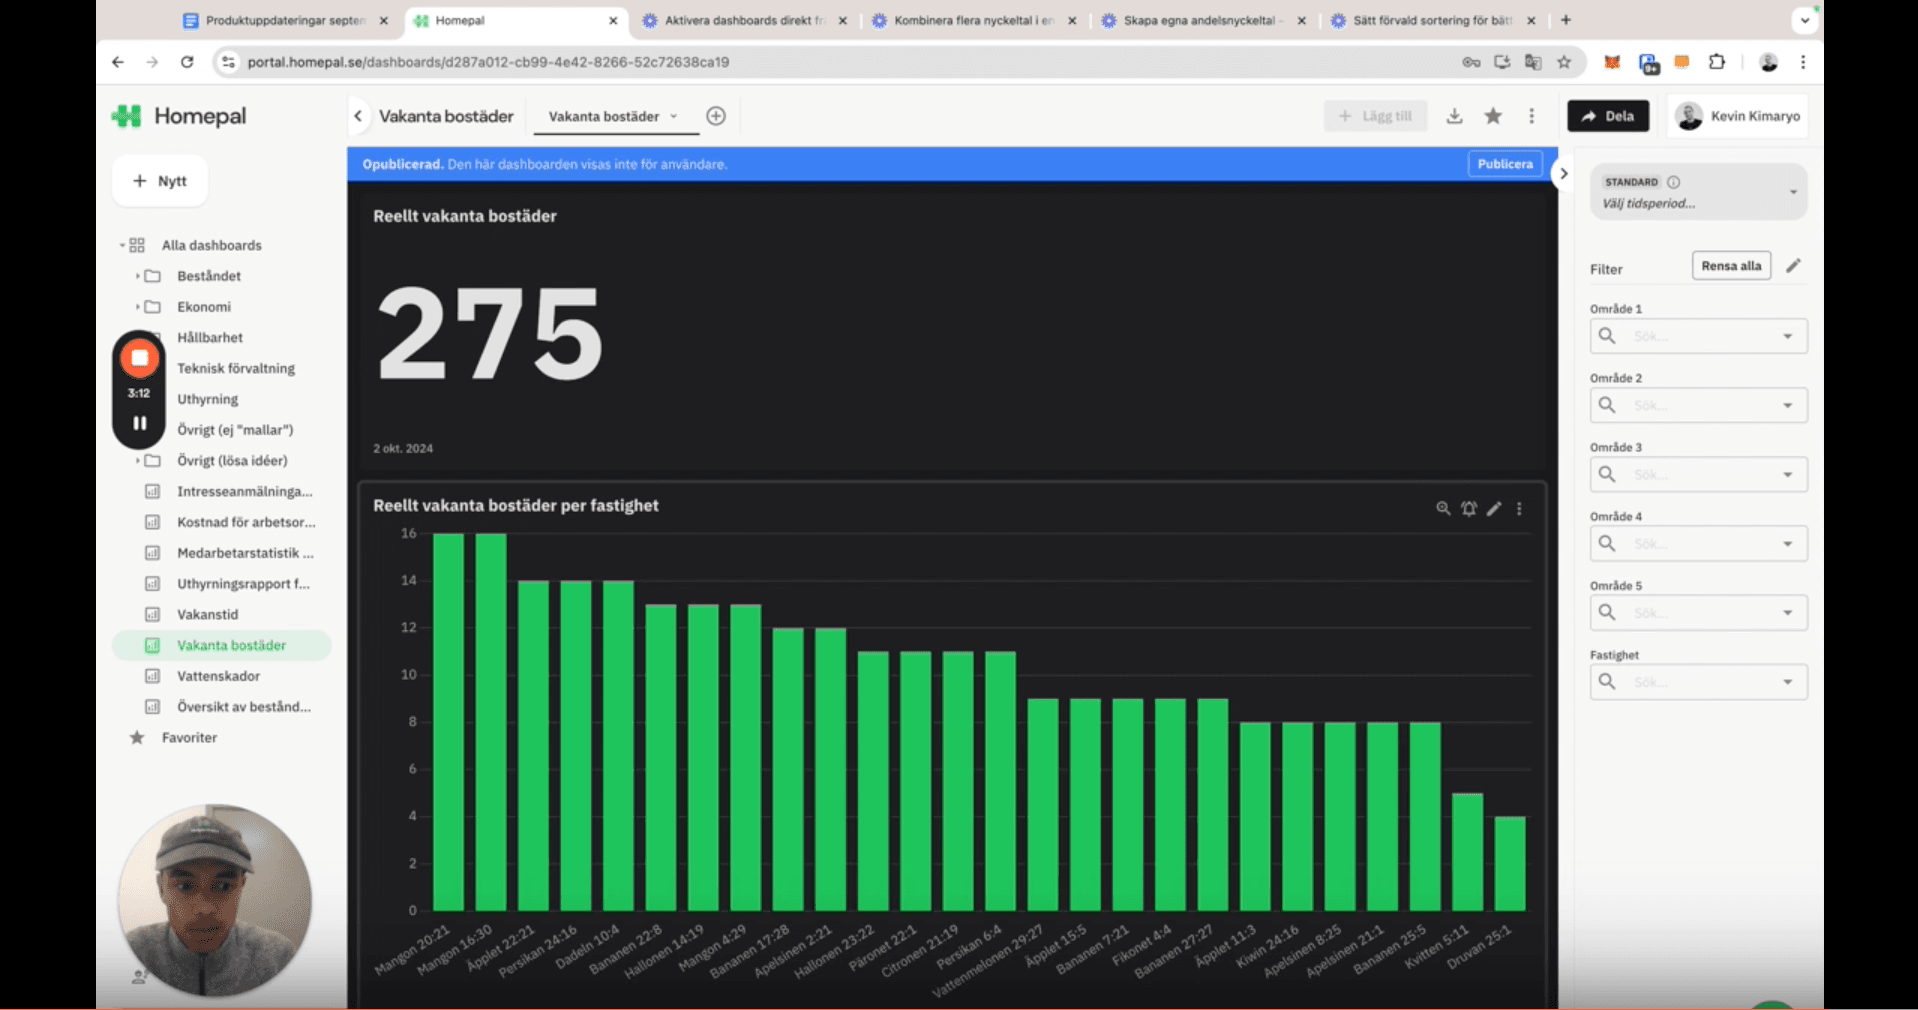
Task: Show info for STANDARD time period
Action: point(1674,182)
